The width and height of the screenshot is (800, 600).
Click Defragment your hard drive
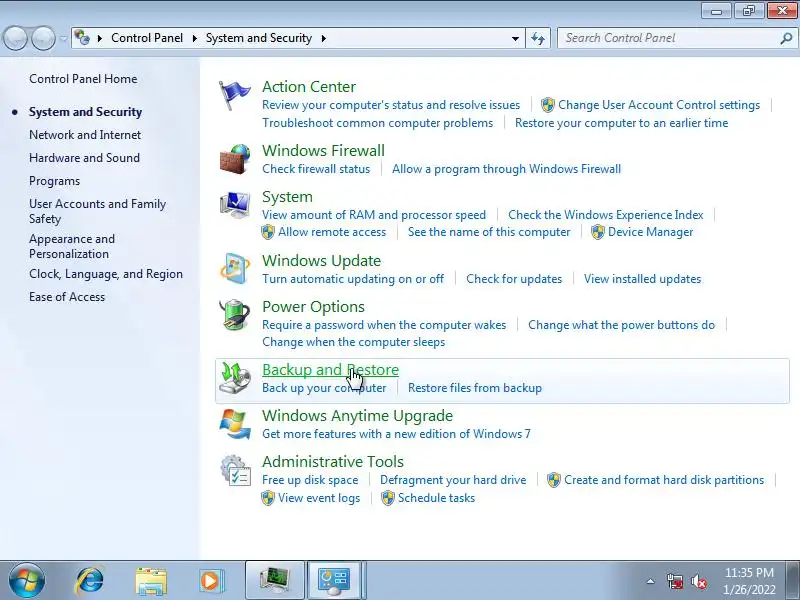[453, 480]
